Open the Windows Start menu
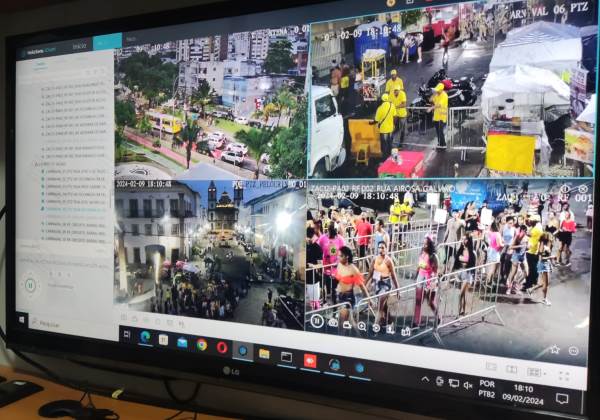 21,319
